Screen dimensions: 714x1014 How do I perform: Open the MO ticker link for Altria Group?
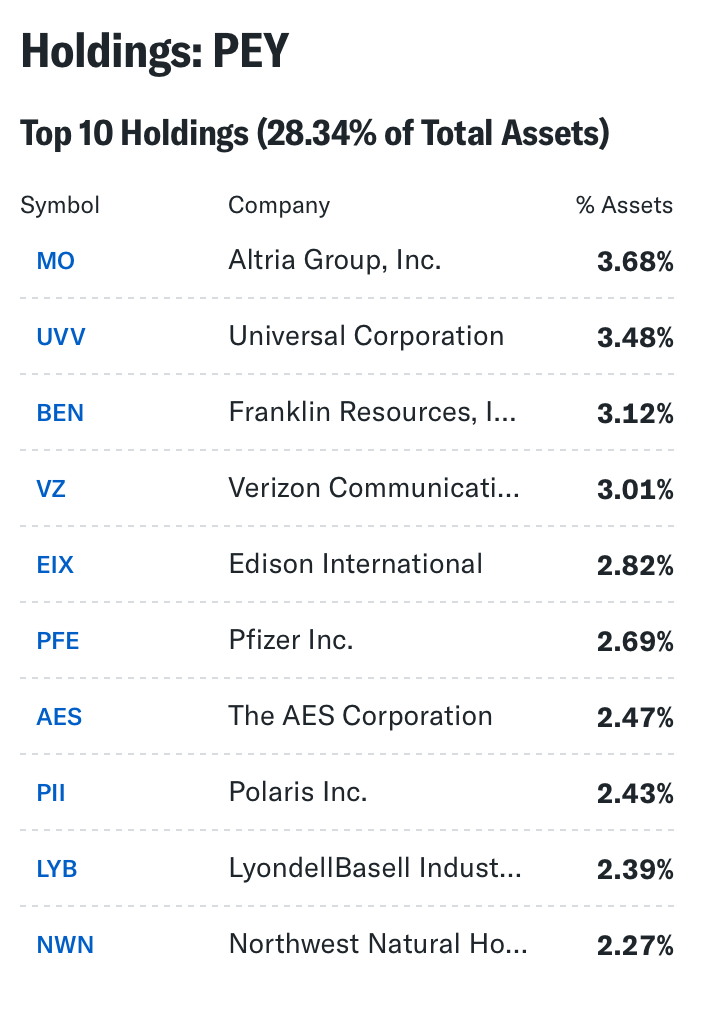55,261
